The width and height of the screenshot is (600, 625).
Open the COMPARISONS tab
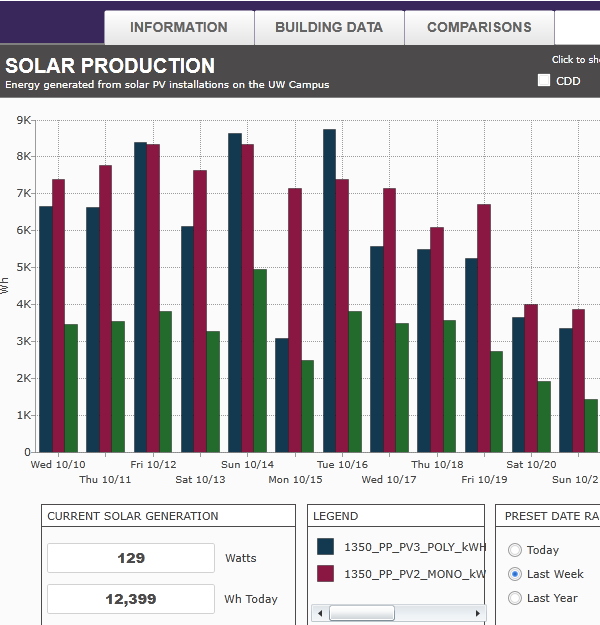coord(479,28)
